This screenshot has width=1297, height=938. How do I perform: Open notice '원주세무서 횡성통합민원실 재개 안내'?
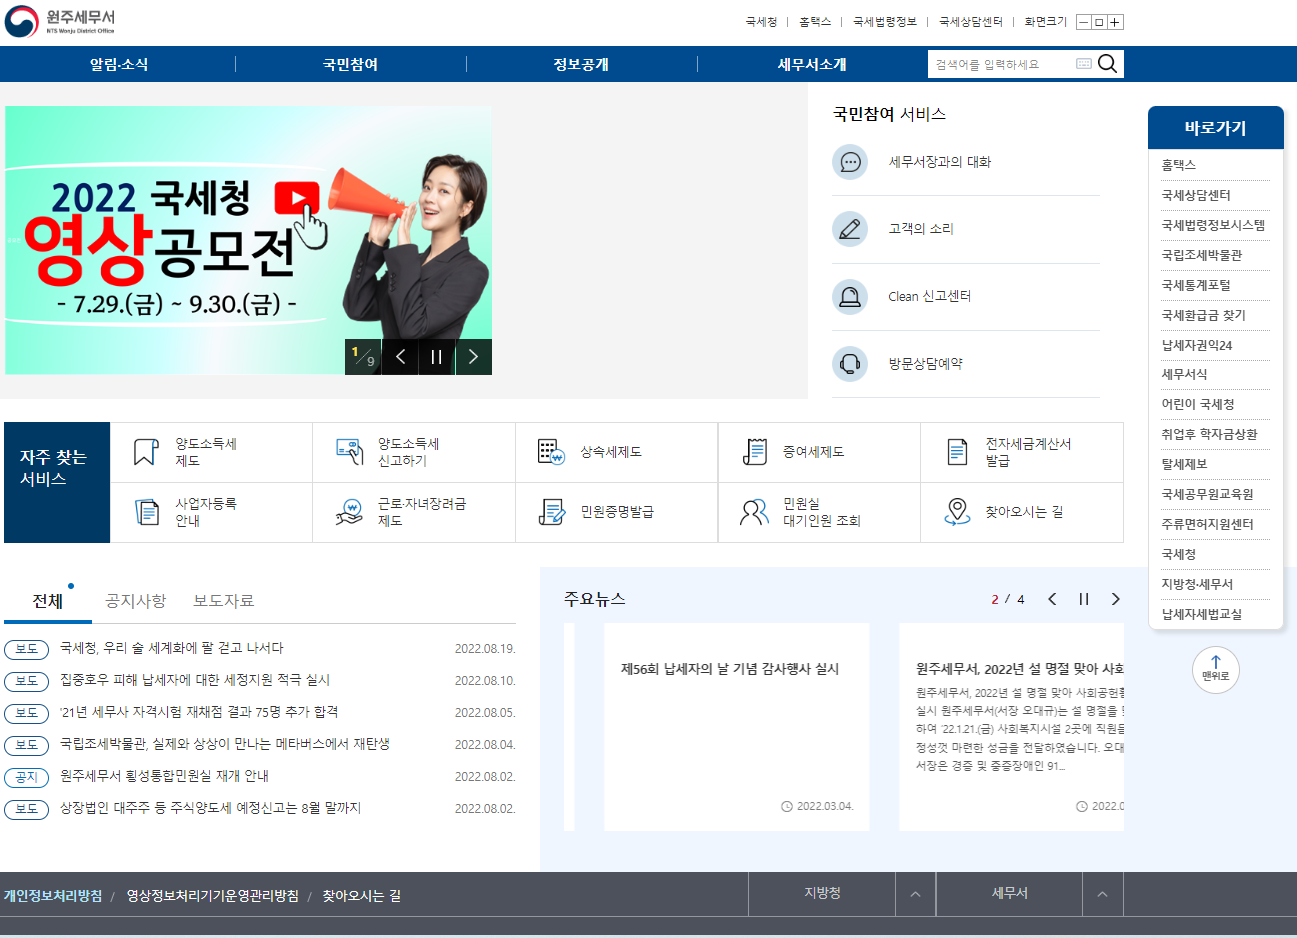coord(164,776)
